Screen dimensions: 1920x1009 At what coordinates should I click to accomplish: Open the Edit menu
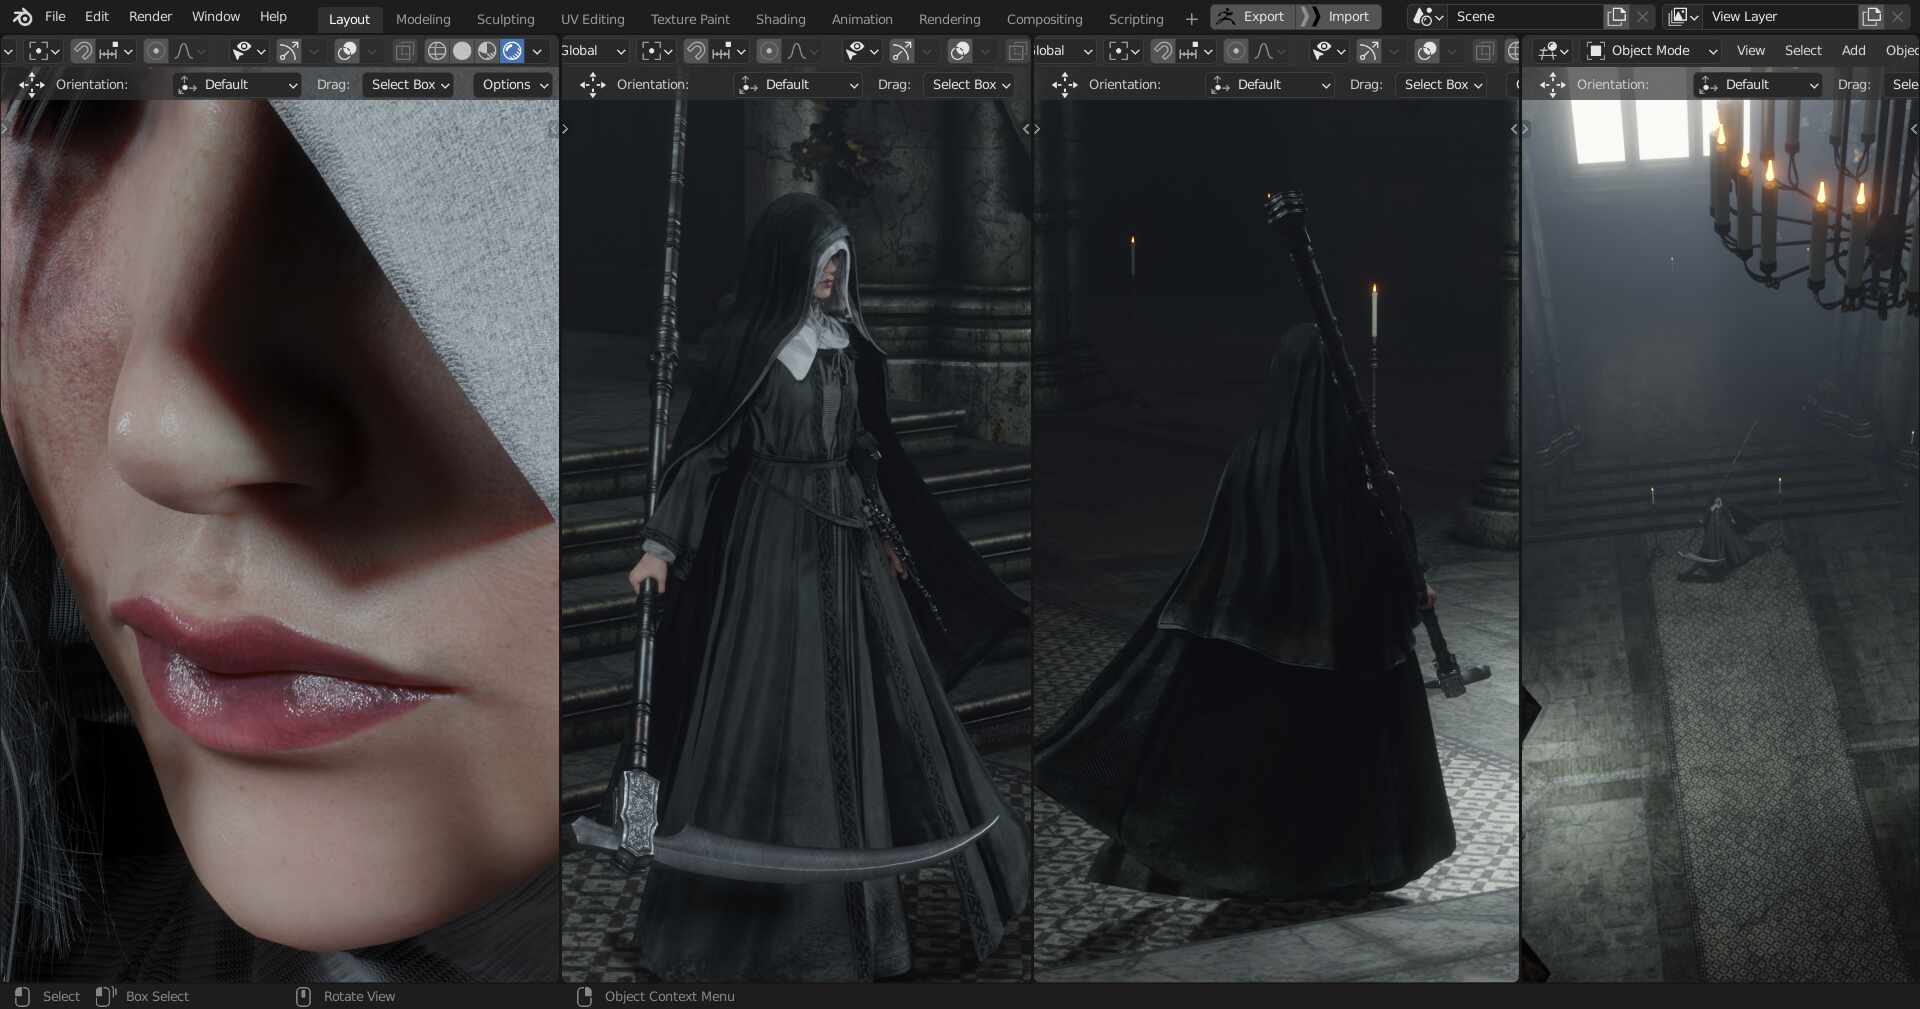pyautogui.click(x=97, y=17)
